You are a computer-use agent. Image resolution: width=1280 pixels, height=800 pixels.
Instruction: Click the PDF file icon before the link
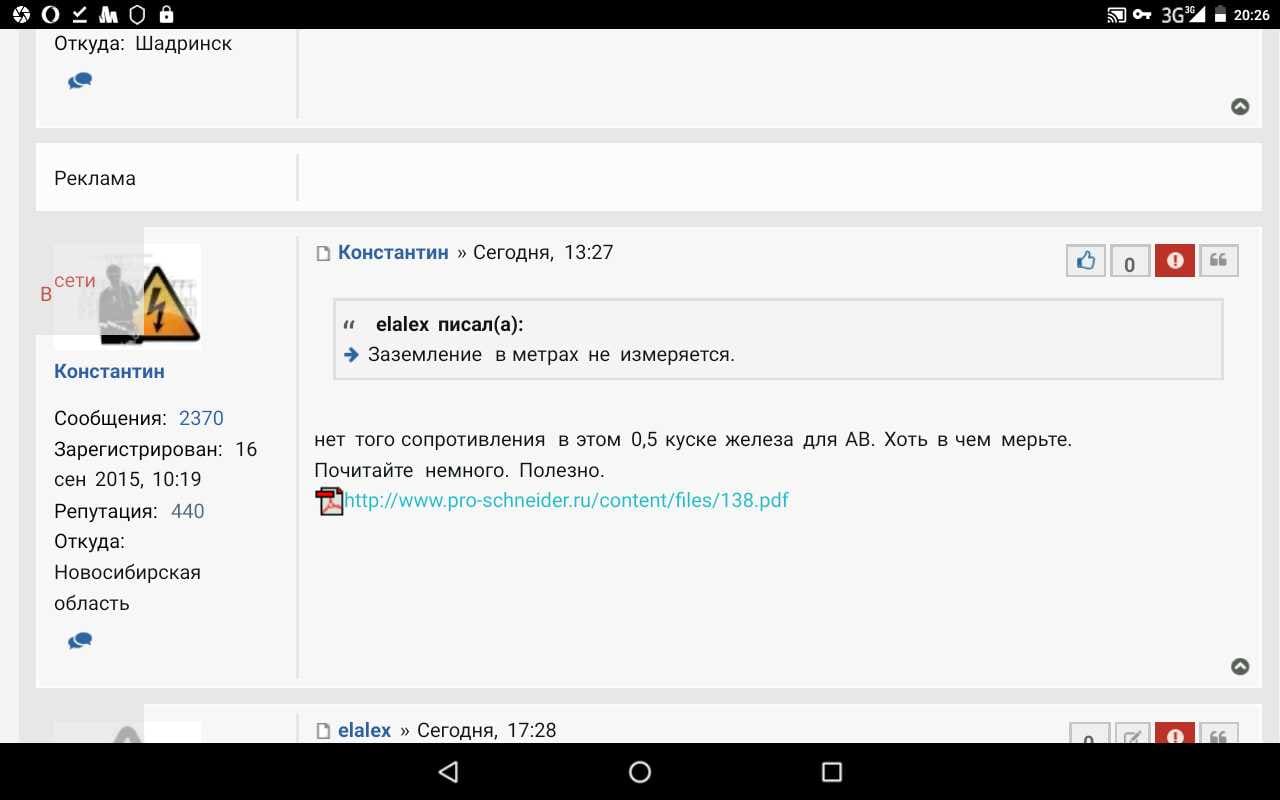pyautogui.click(x=329, y=500)
